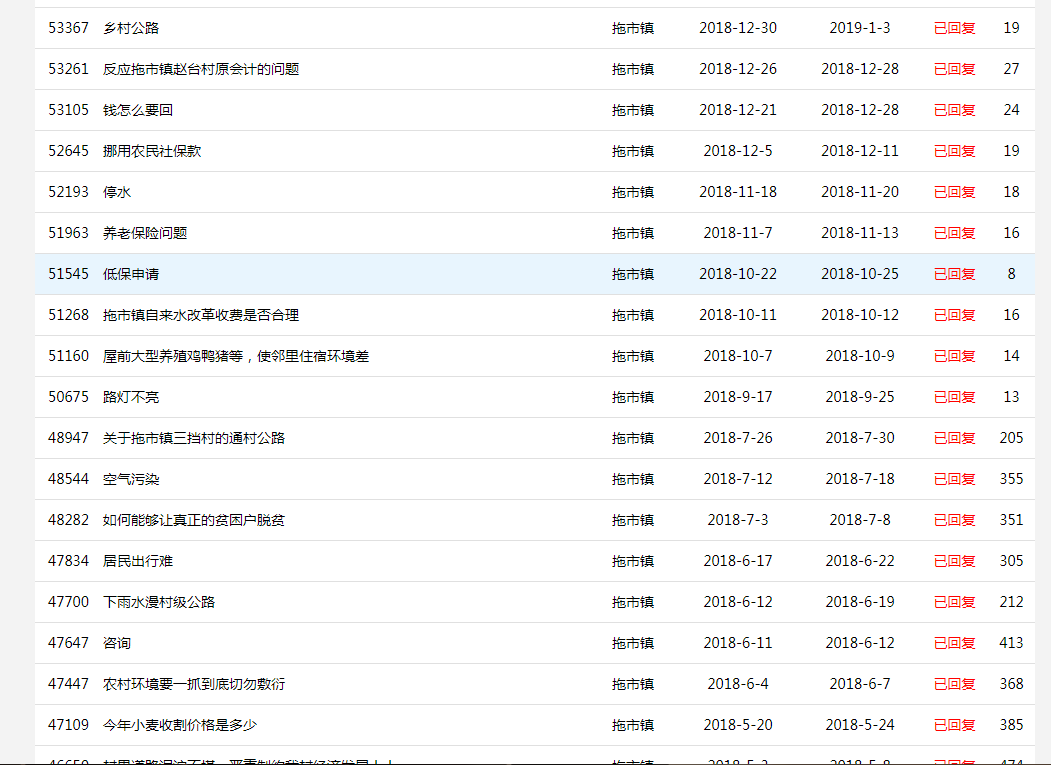The image size is (1051, 765).
Task: Select the 停水 post title
Action: click(x=117, y=192)
